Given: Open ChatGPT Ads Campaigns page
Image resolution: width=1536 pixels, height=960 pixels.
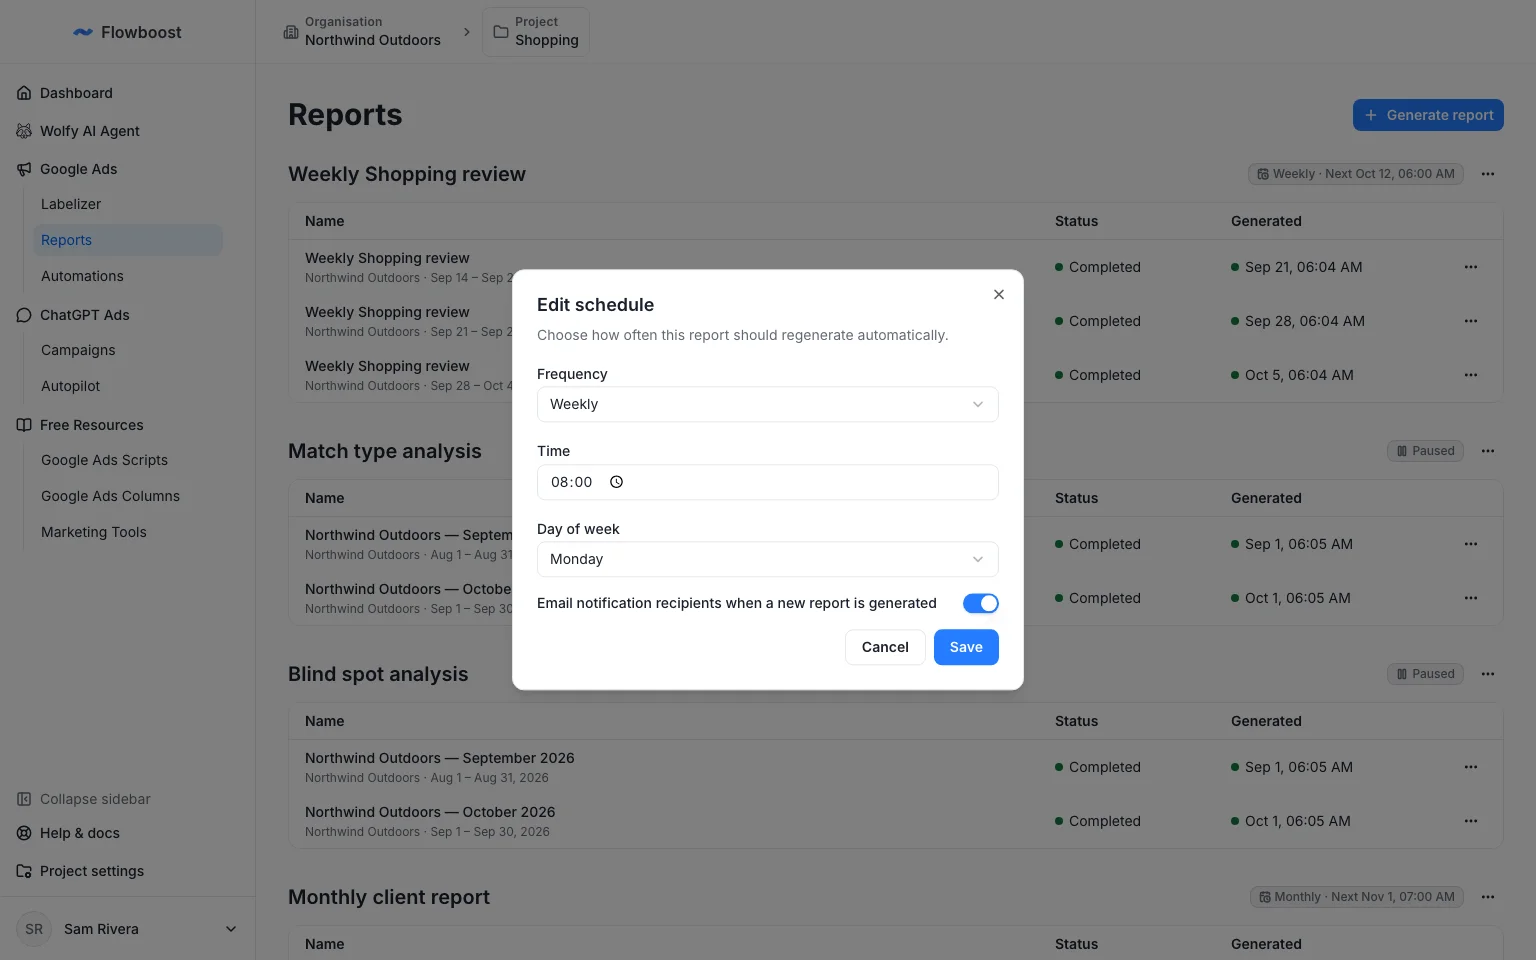Looking at the screenshot, I should (78, 350).
